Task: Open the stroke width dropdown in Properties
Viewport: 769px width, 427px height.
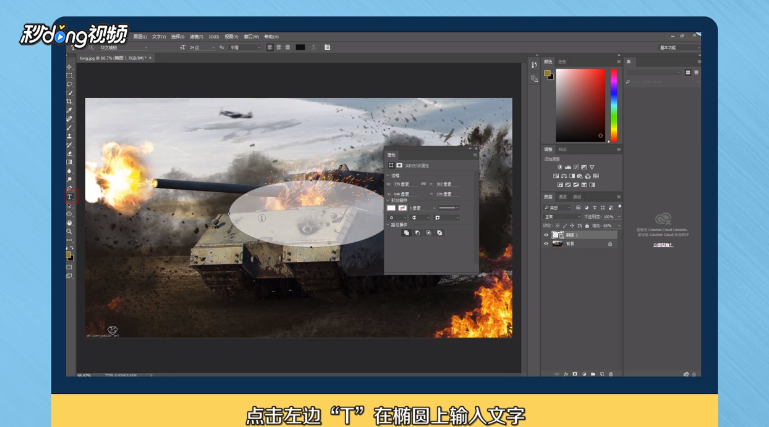Action: (x=434, y=208)
